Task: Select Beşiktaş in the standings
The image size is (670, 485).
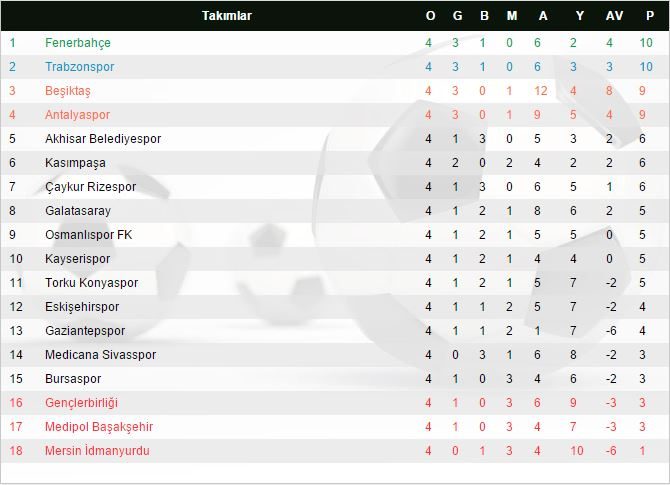Action: [68, 91]
